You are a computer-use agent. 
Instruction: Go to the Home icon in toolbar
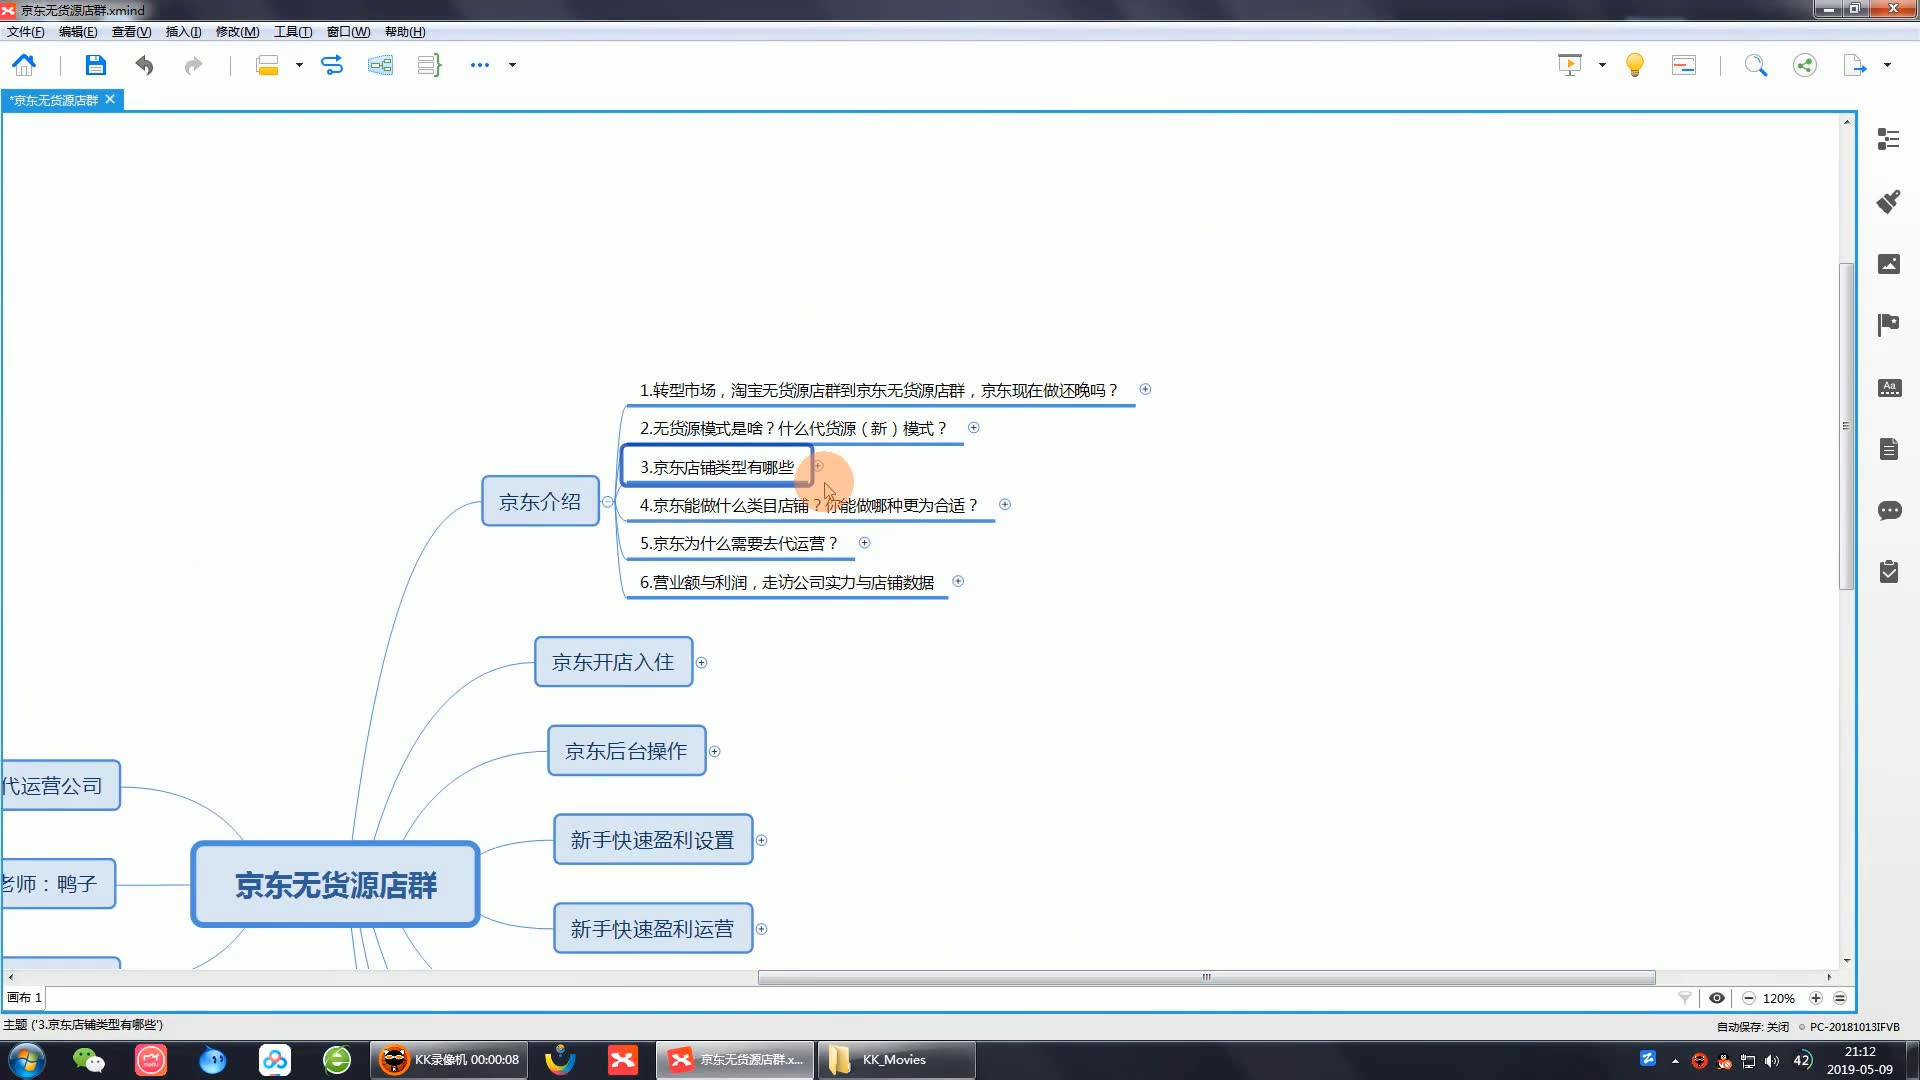click(24, 65)
